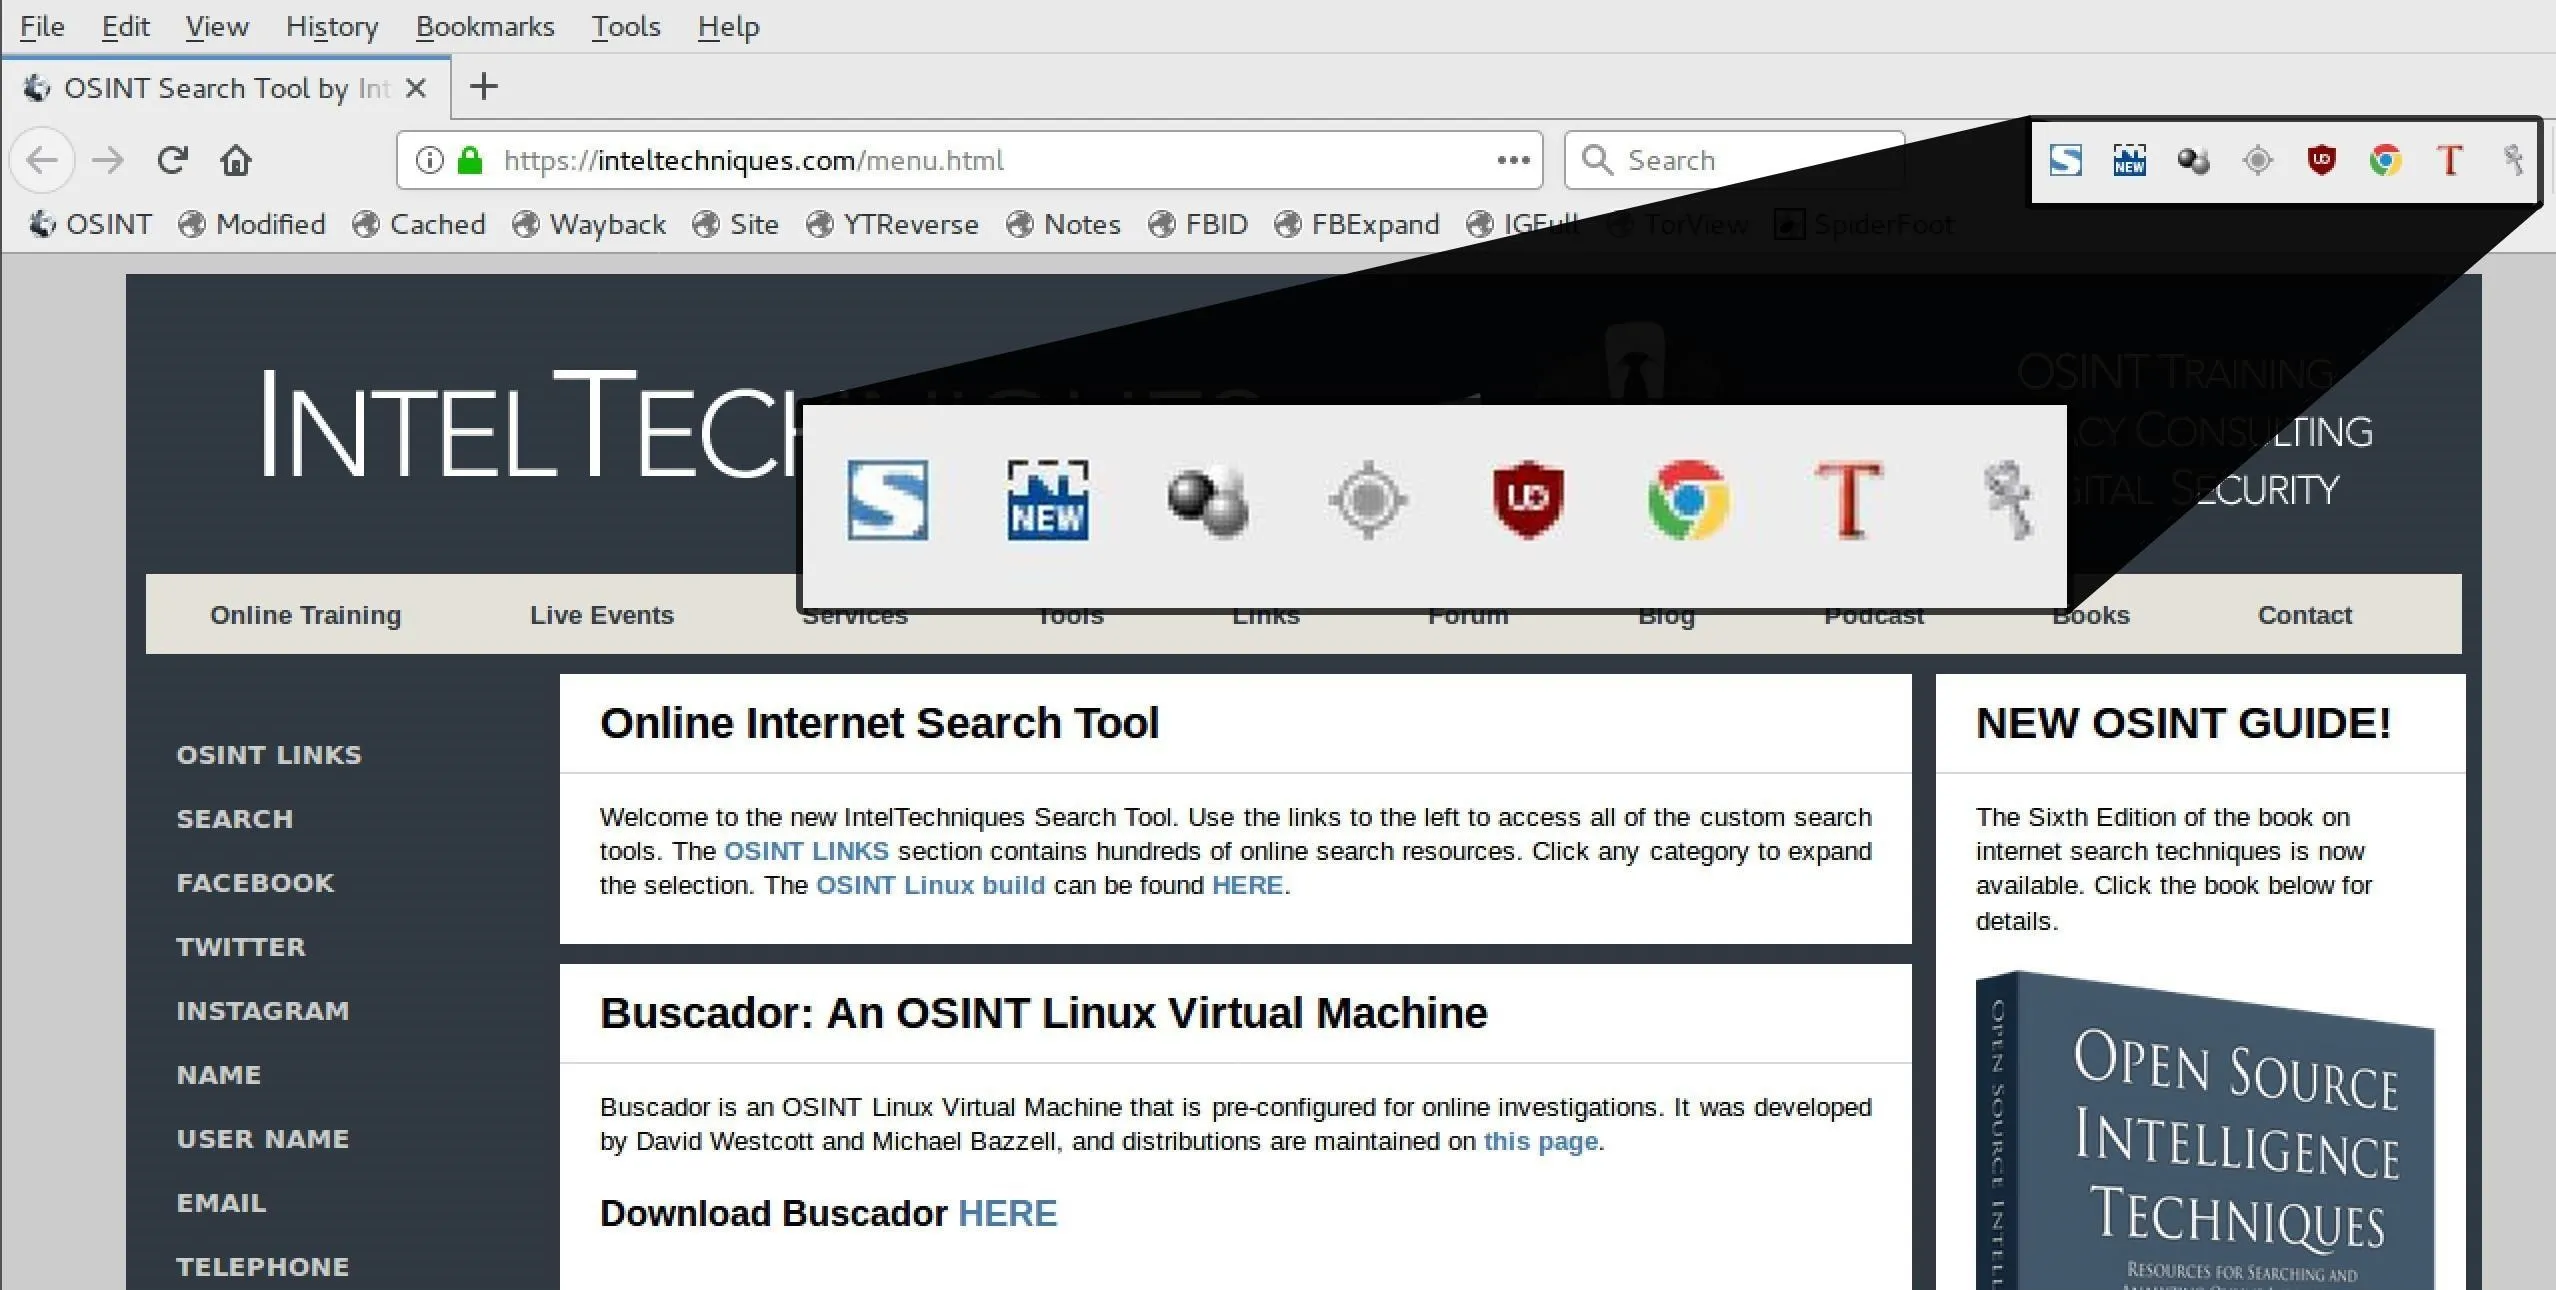
Task: Click the NEW film-strip toolbar extension
Action: coord(2129,160)
